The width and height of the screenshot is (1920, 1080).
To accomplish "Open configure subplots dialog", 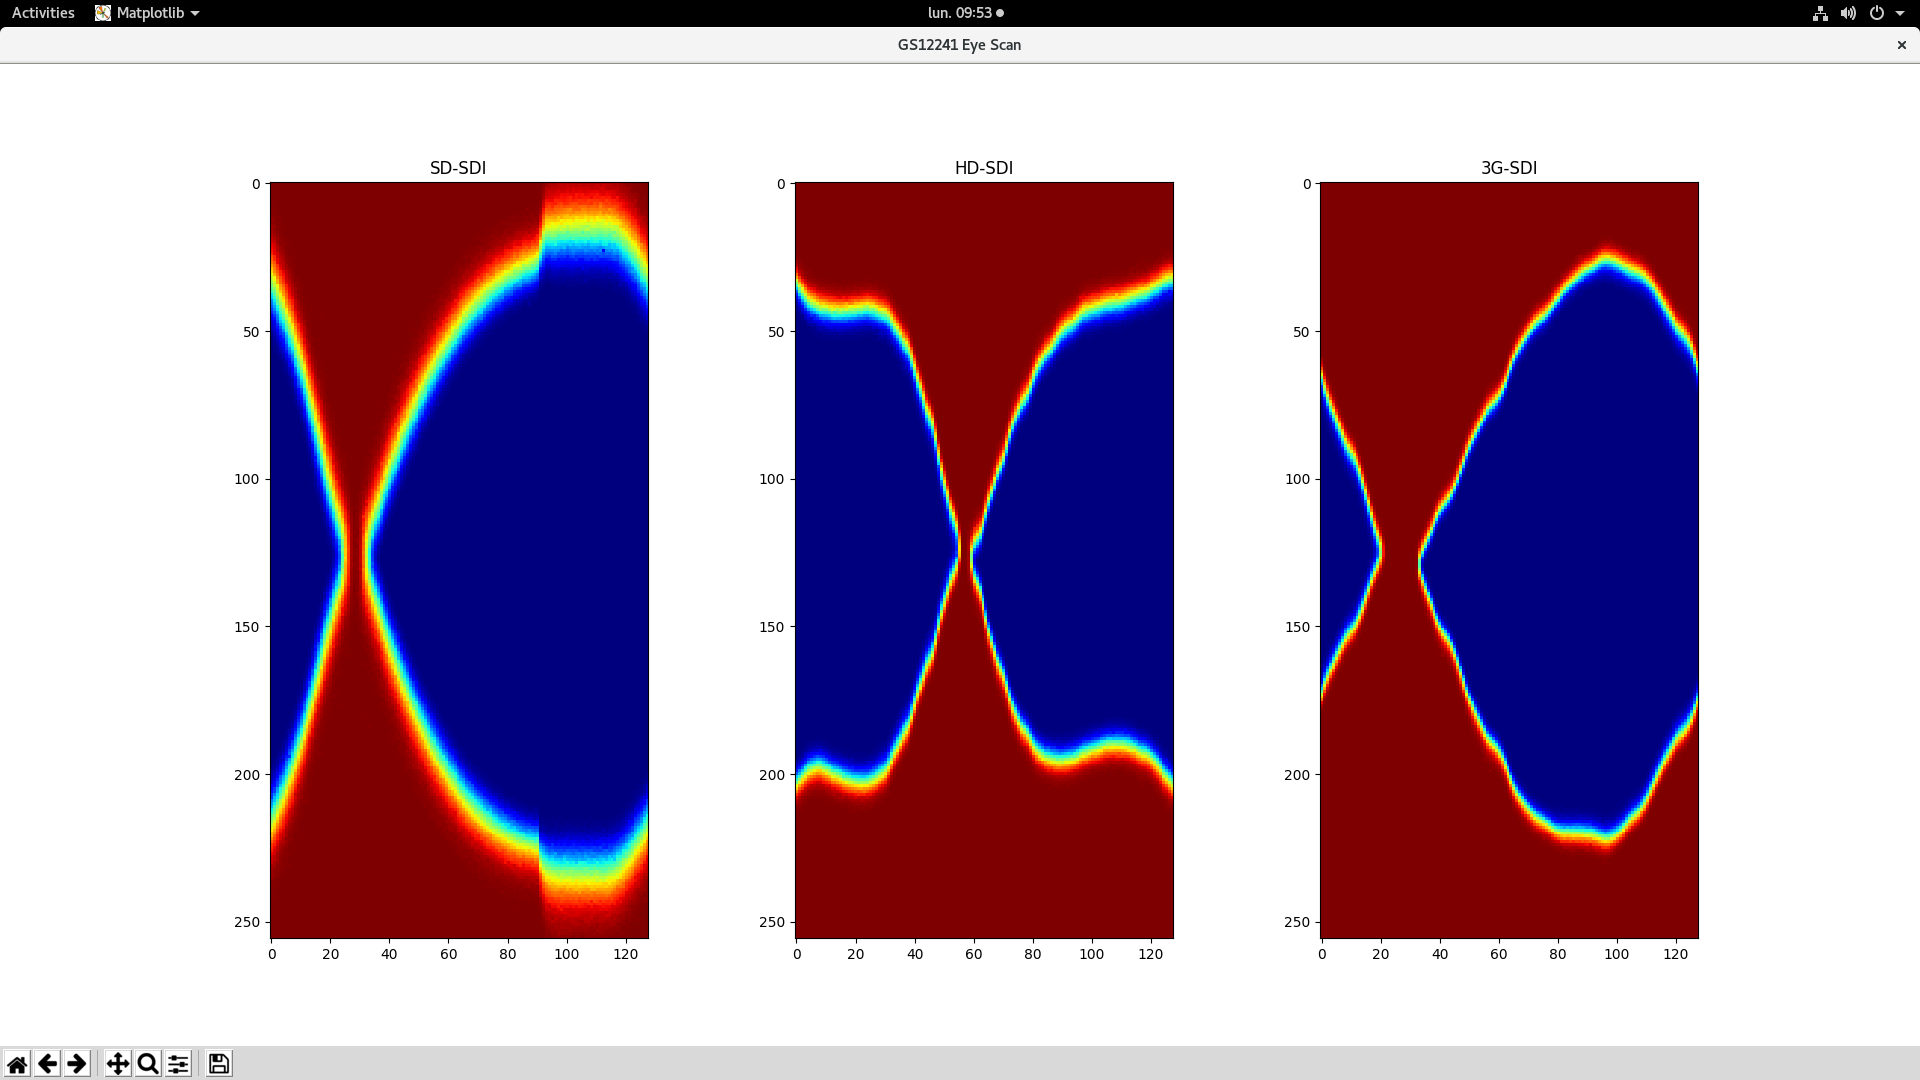I will [178, 1063].
